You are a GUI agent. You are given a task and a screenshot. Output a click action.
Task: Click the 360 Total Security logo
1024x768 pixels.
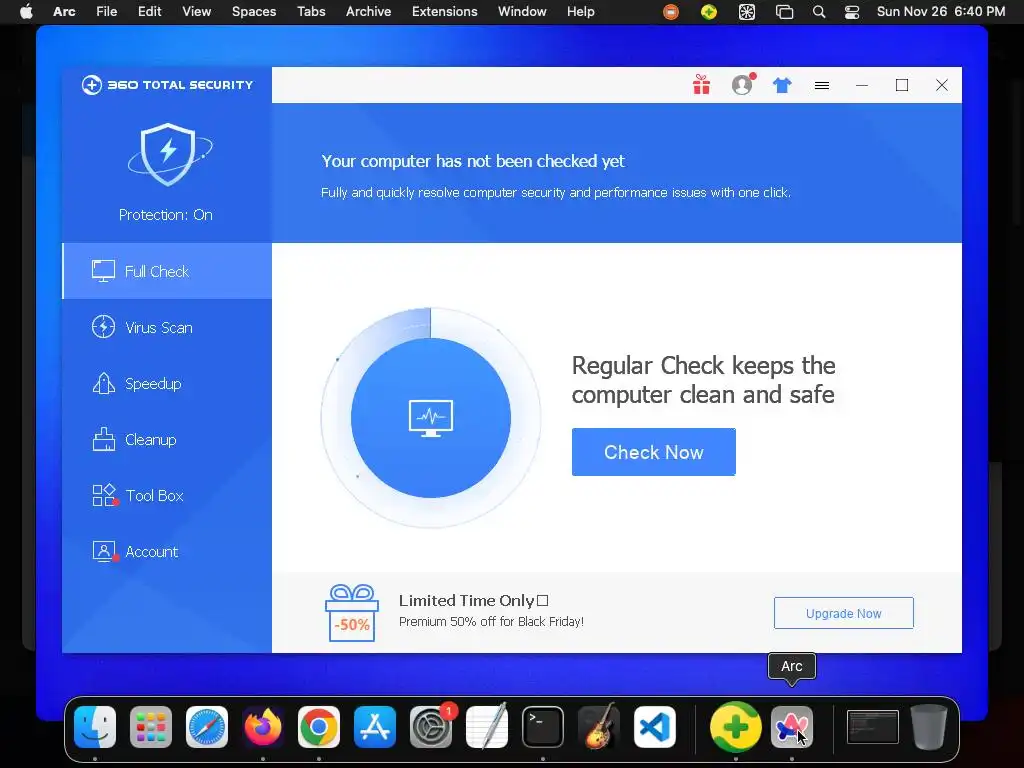coord(167,85)
